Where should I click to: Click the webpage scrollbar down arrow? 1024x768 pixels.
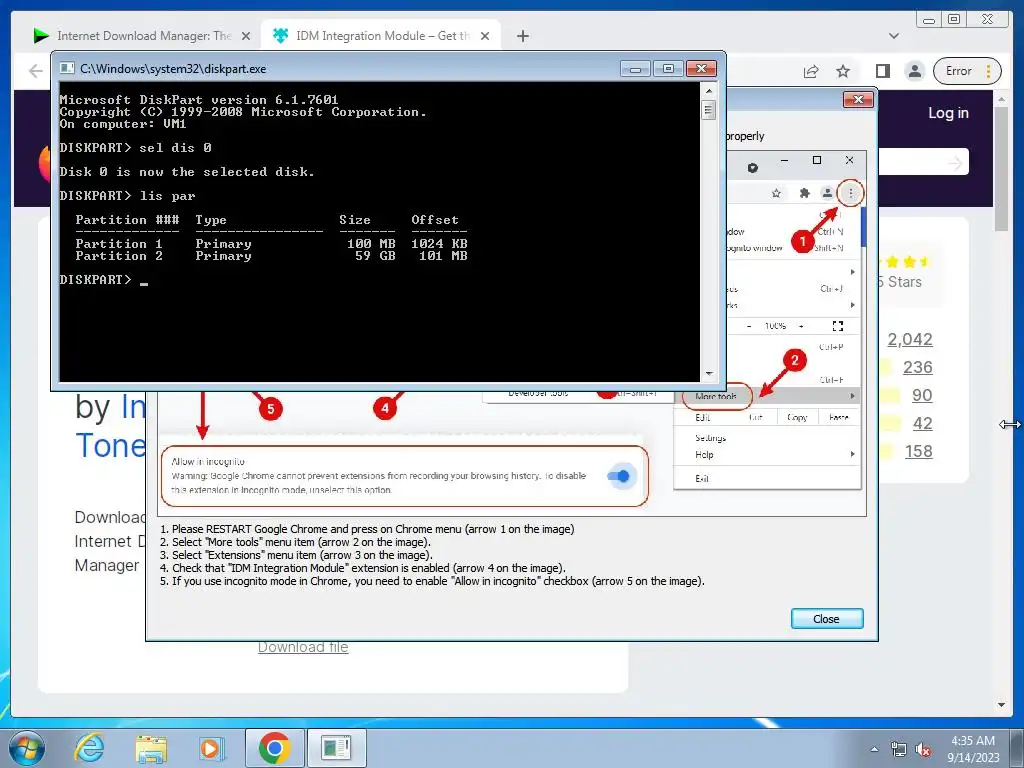coord(1001,705)
